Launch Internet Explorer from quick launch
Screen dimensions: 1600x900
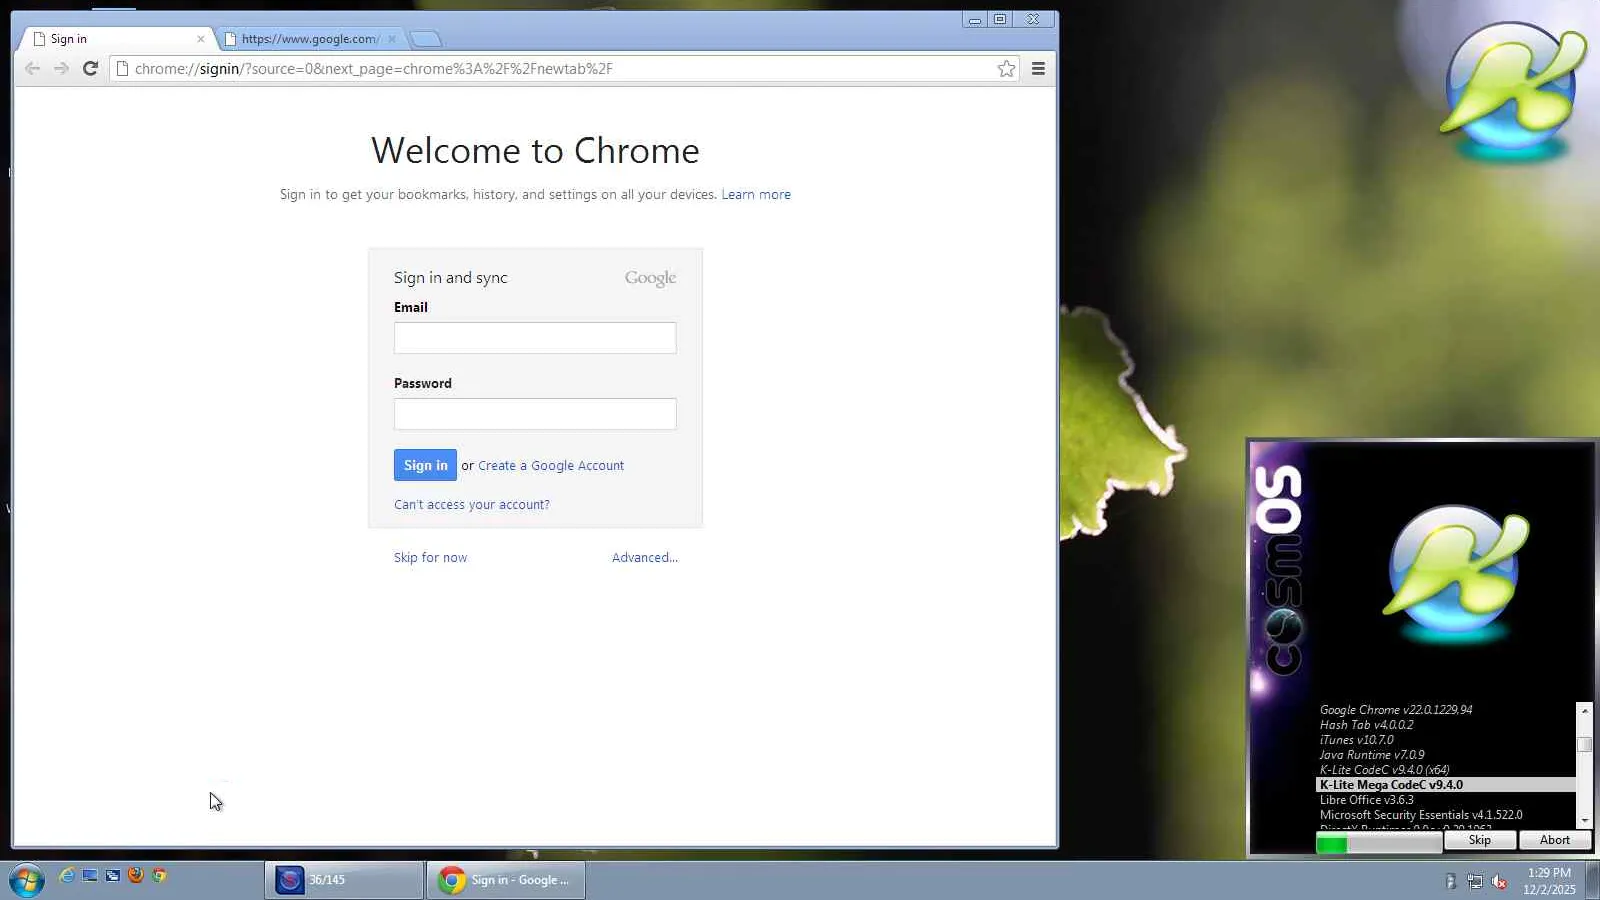tap(66, 876)
